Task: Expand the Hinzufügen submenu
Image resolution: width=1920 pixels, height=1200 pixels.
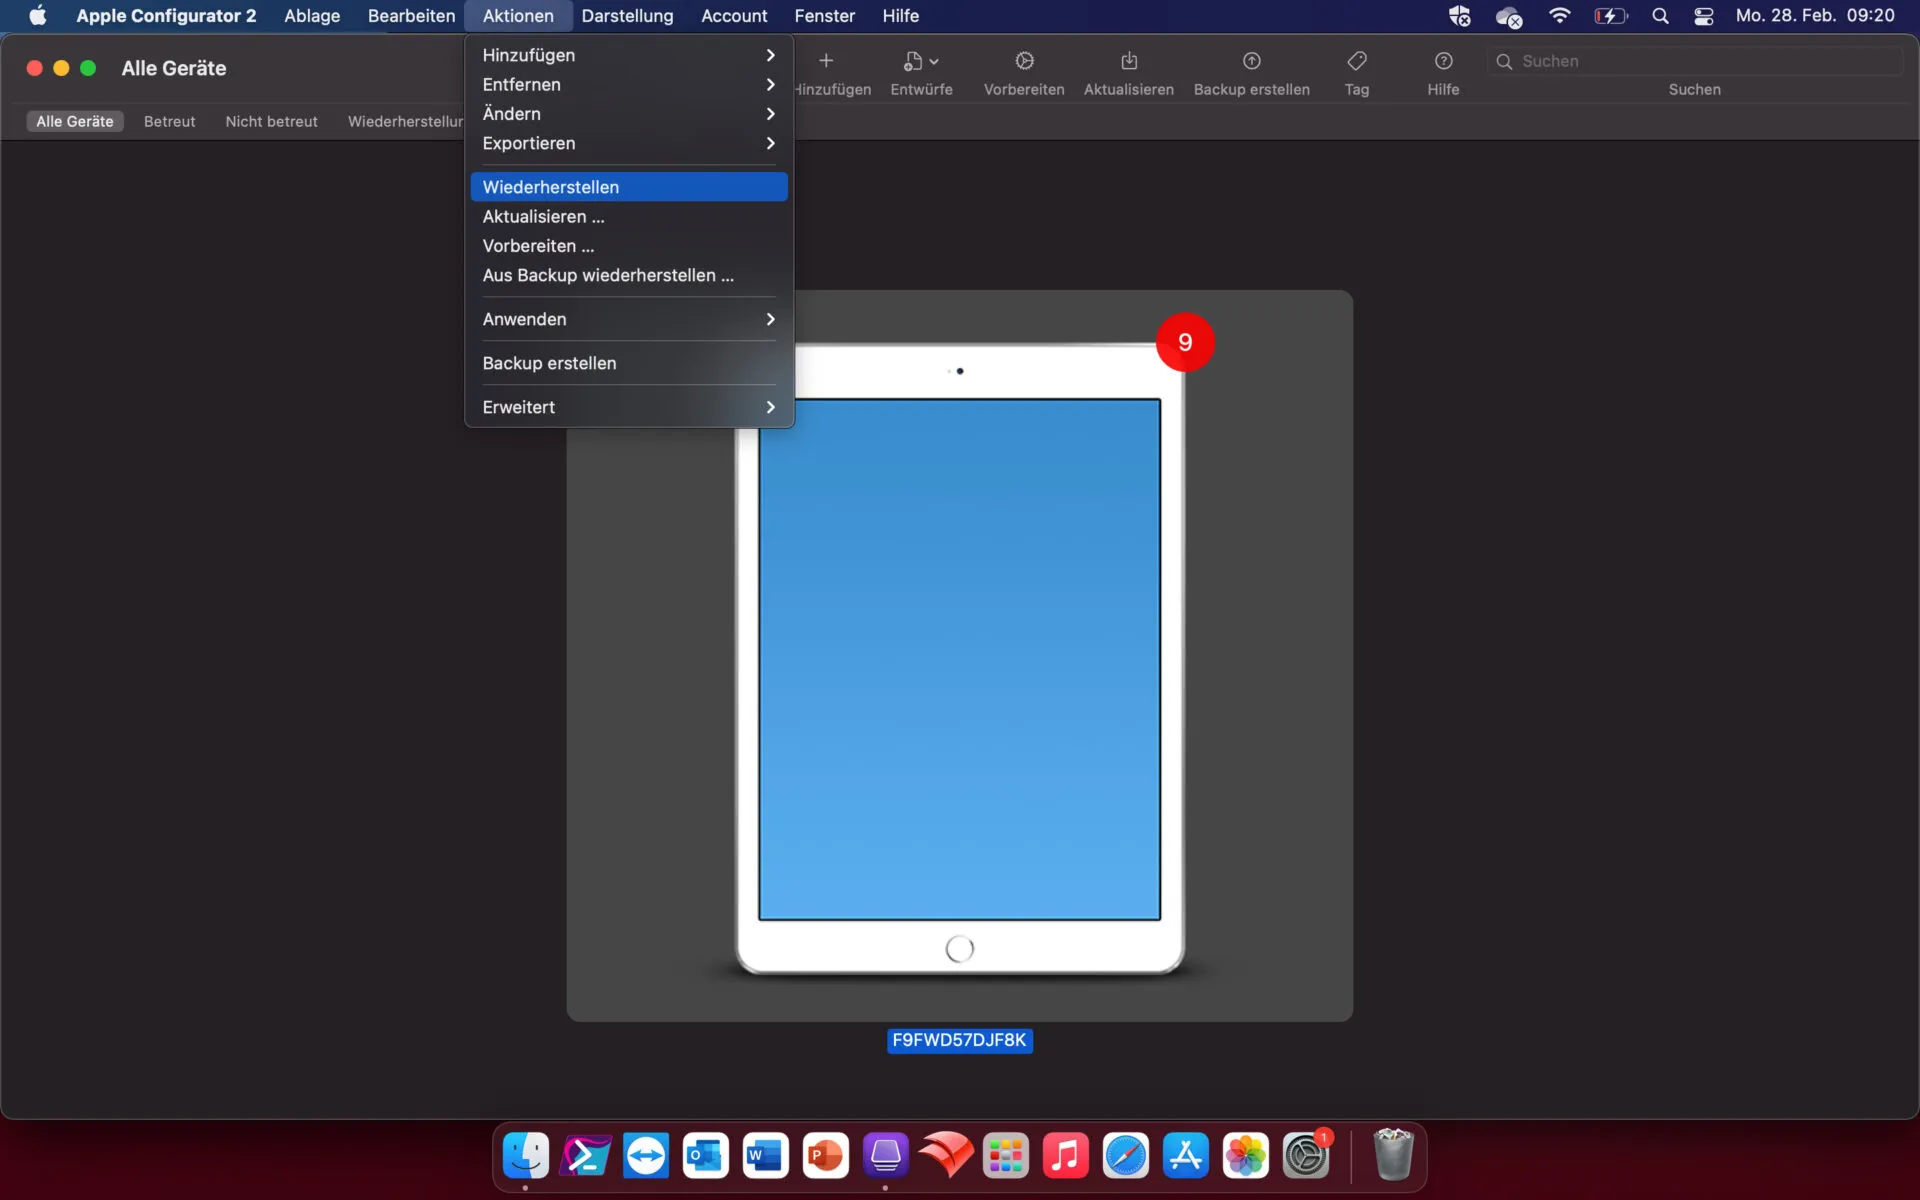Action: click(629, 55)
